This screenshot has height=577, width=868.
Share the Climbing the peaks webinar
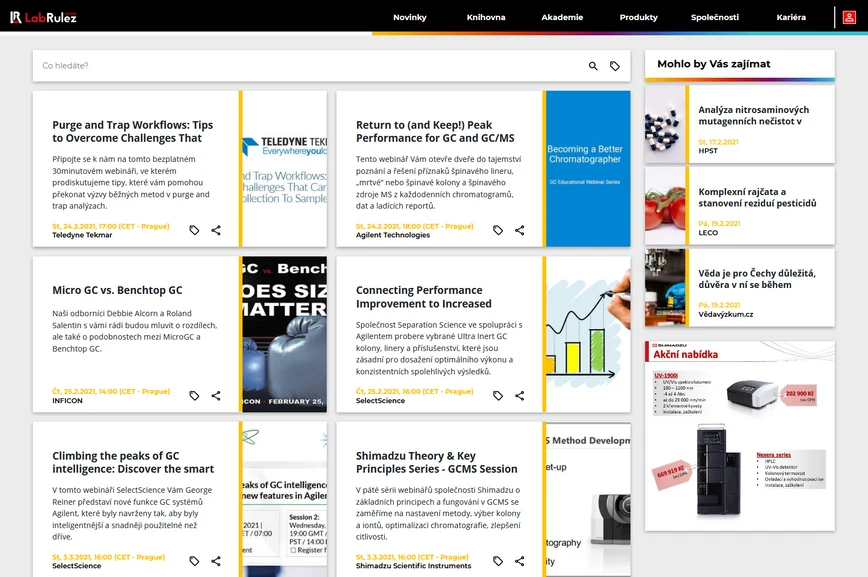[216, 561]
